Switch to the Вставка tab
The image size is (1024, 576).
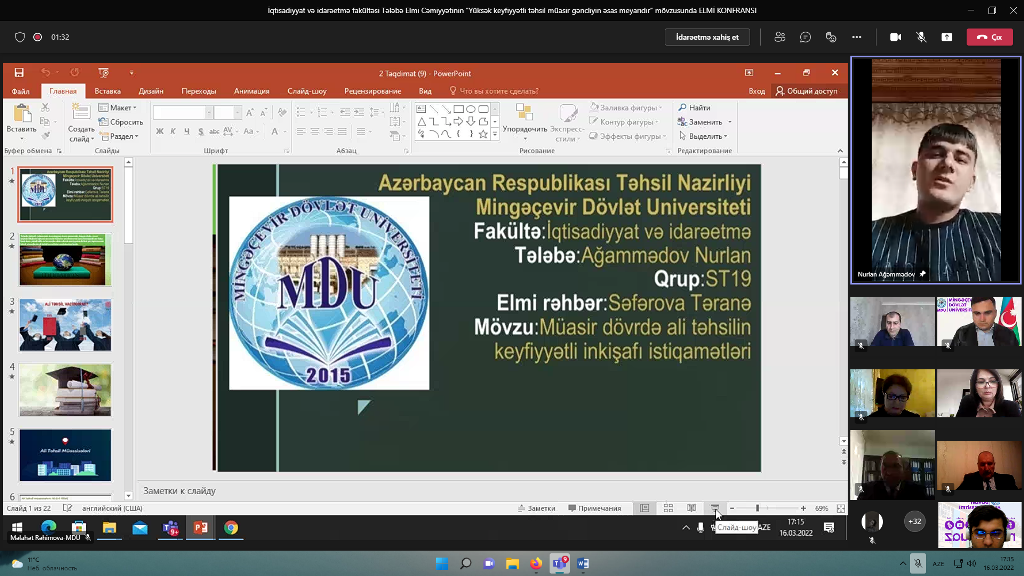click(107, 91)
